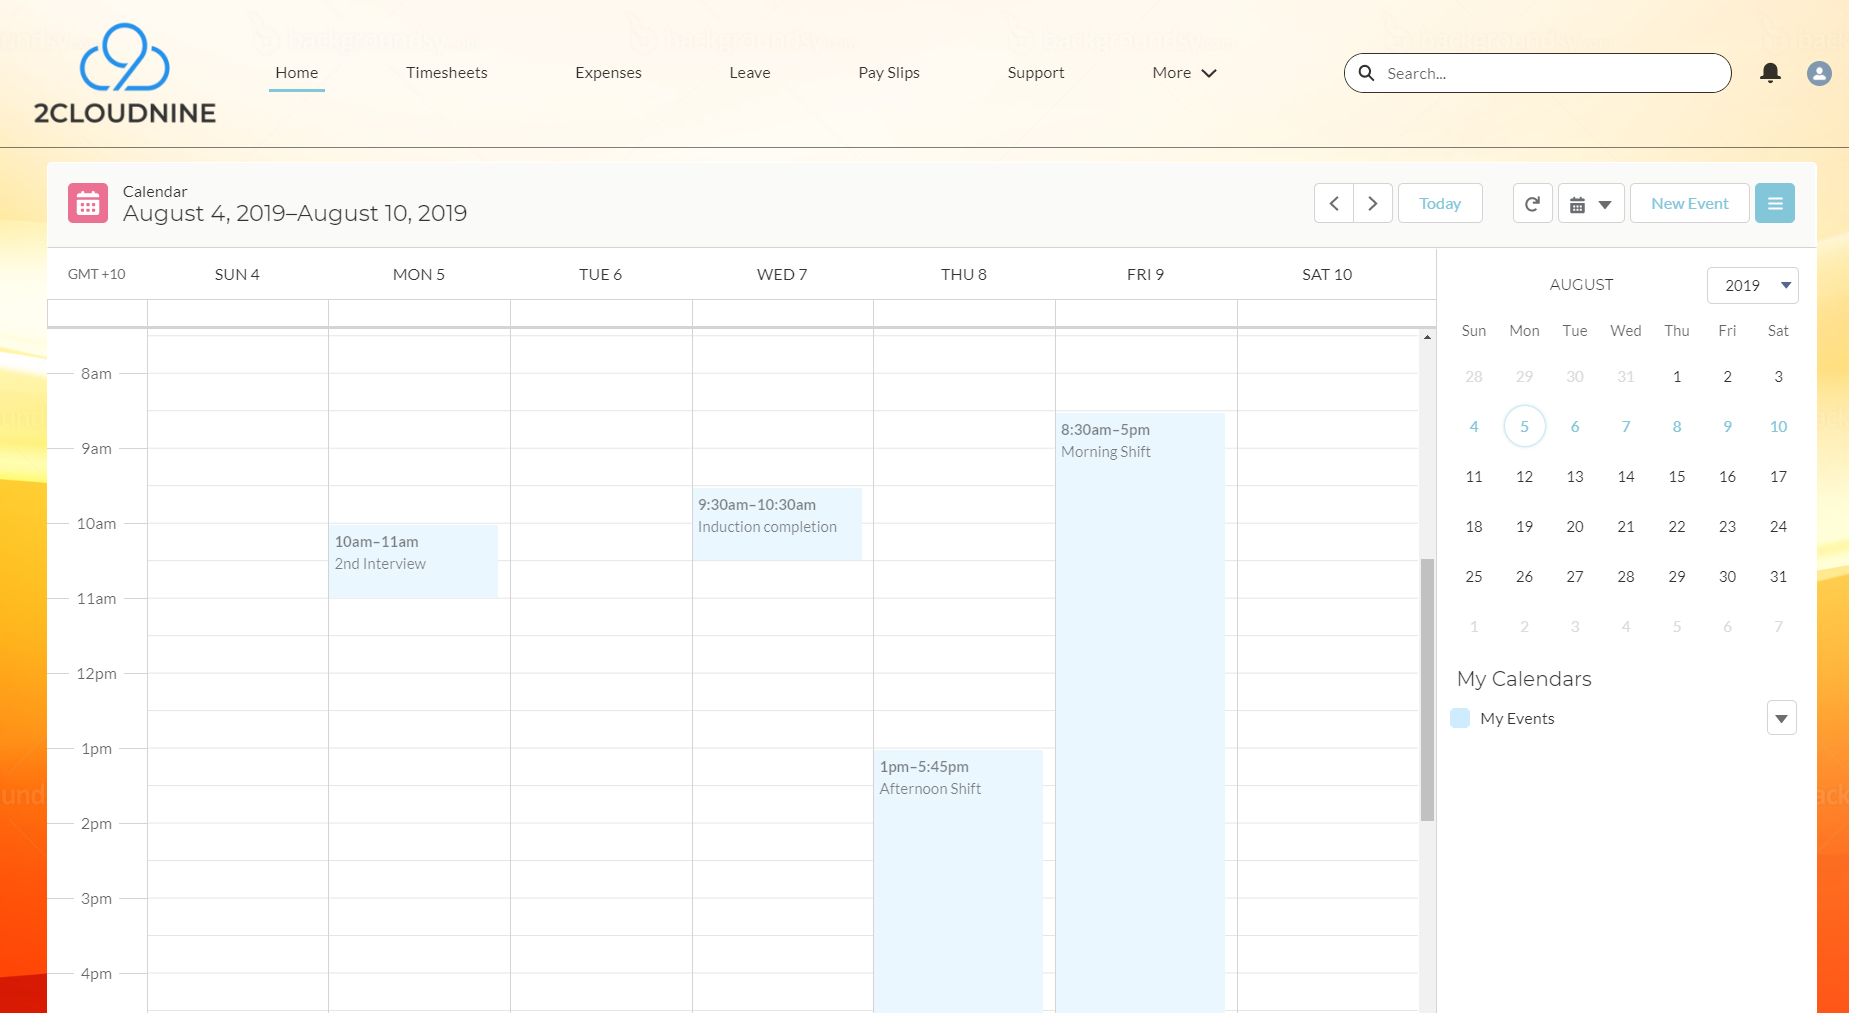
Task: Click the pink Calendar icon
Action: tap(88, 204)
